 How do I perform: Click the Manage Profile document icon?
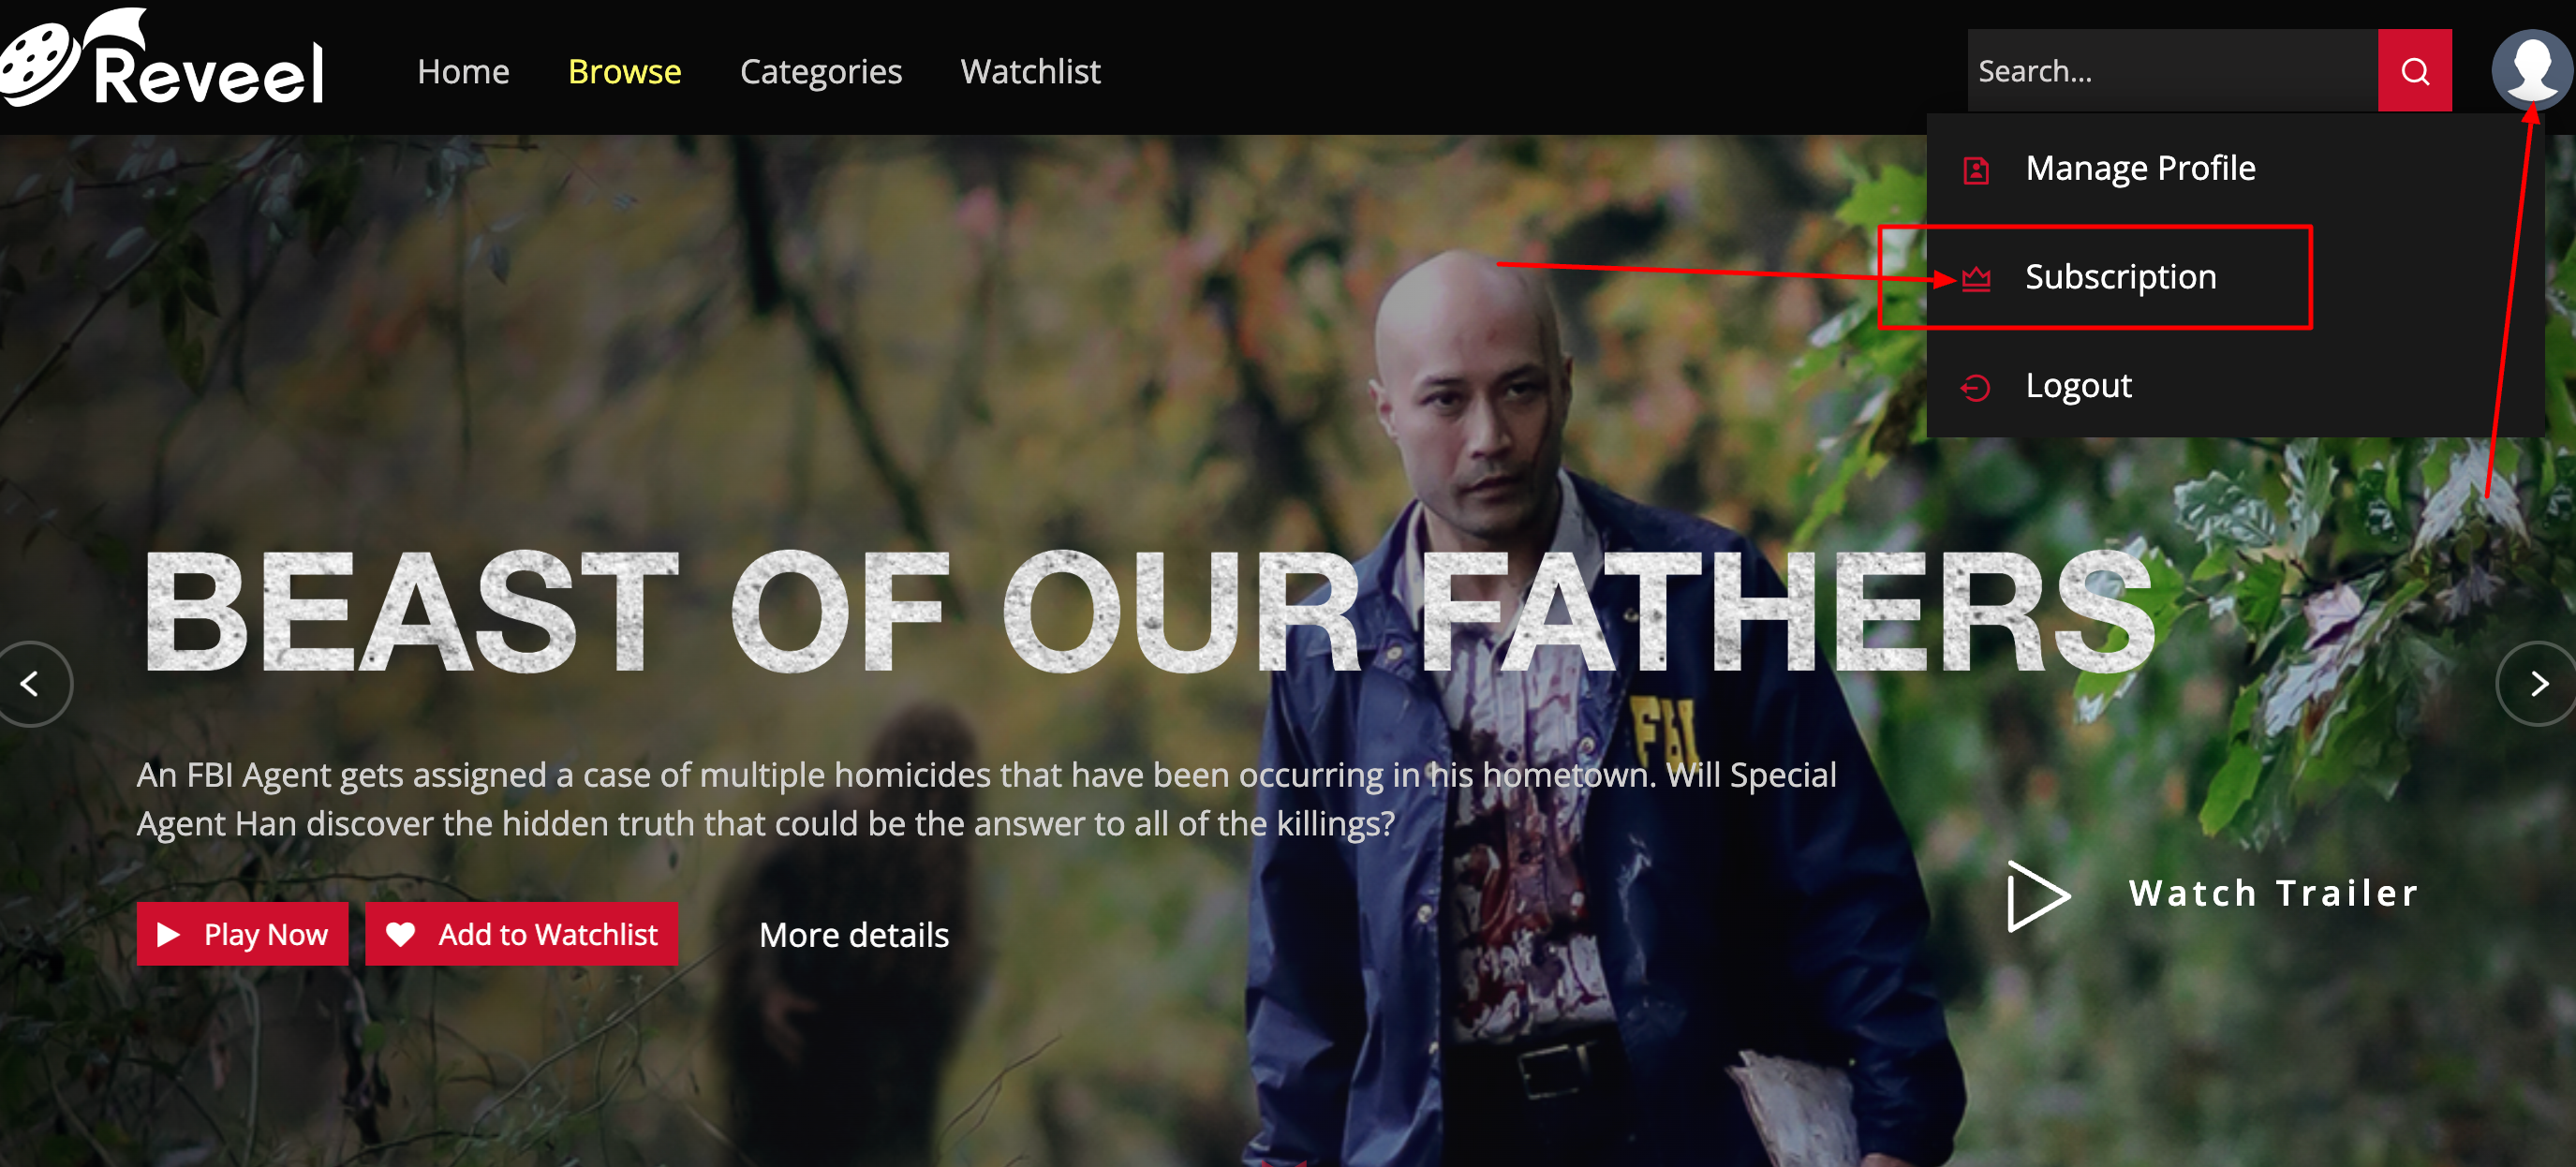(x=1976, y=170)
